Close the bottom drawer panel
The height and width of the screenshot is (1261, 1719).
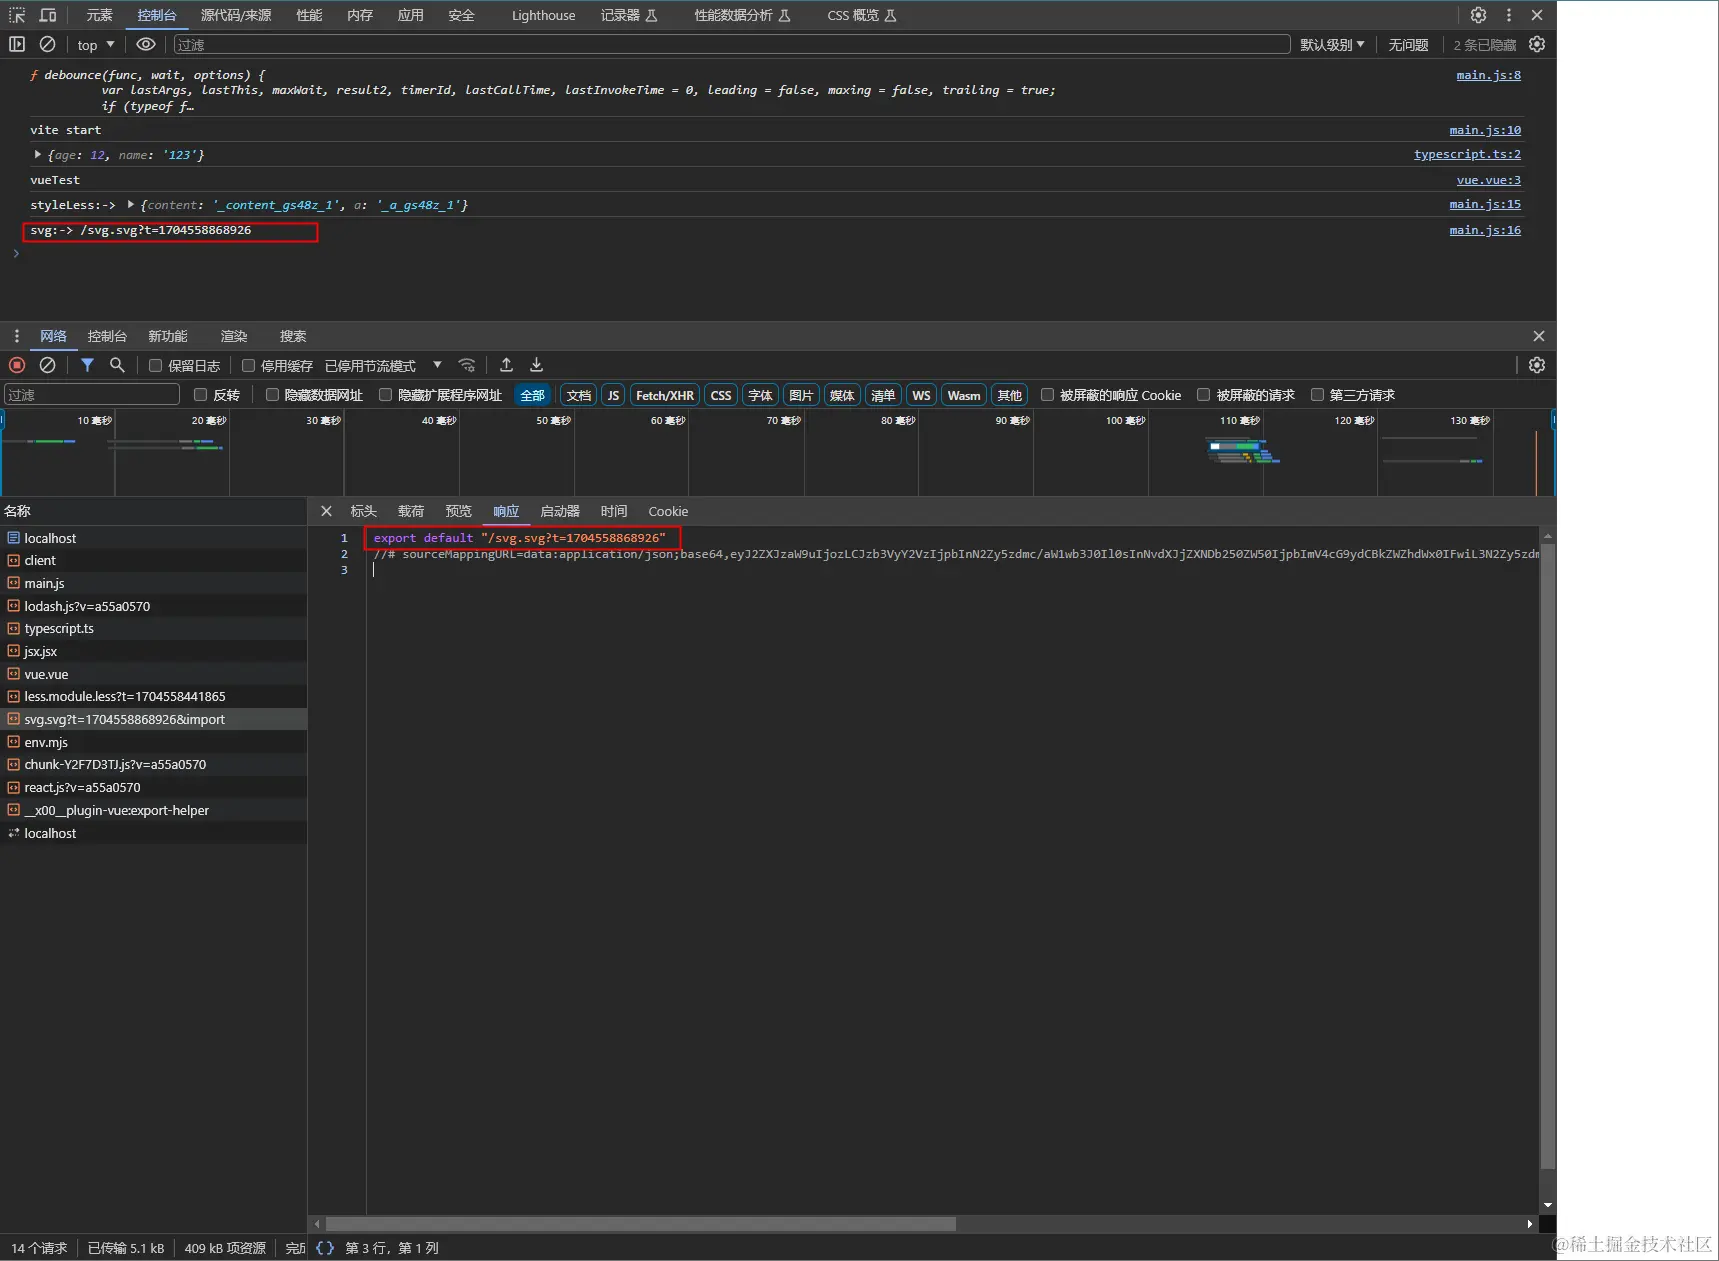[x=1539, y=336]
